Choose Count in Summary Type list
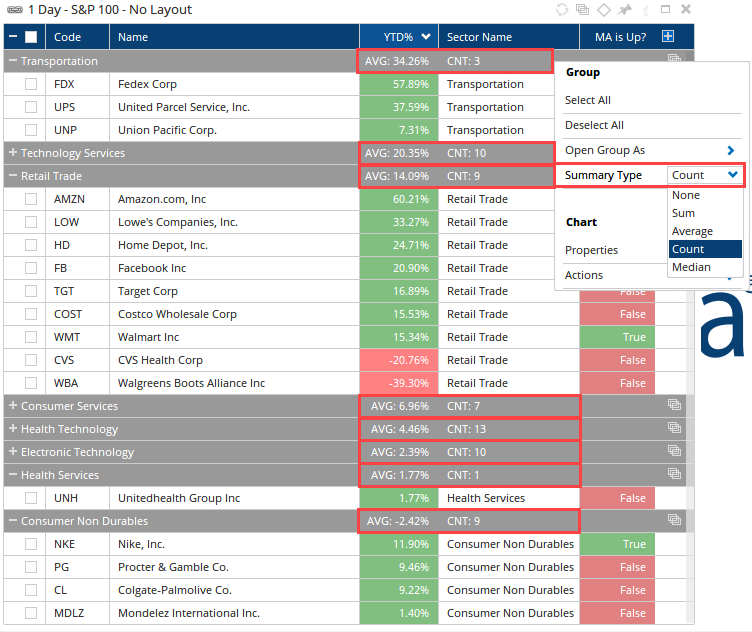This screenshot has height=632, width=752. pyautogui.click(x=705, y=249)
